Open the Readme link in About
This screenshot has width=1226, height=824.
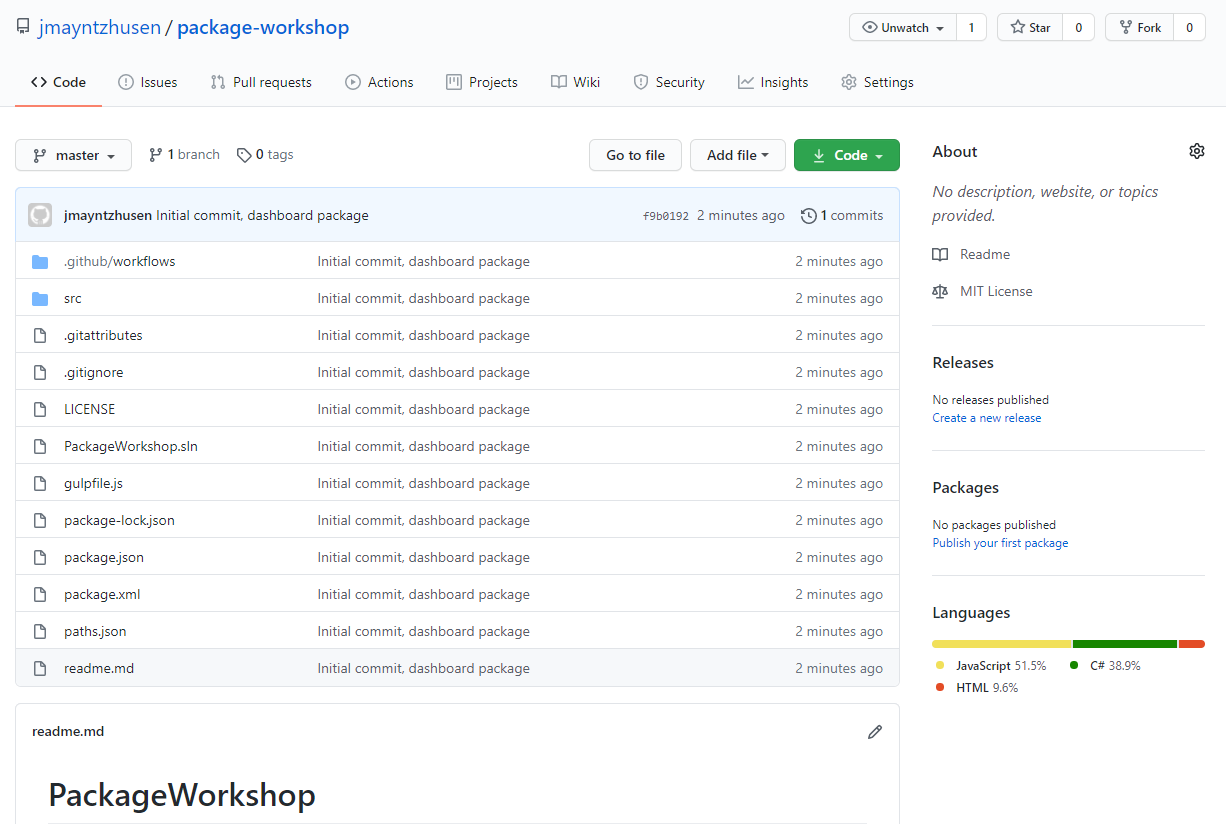[x=985, y=254]
